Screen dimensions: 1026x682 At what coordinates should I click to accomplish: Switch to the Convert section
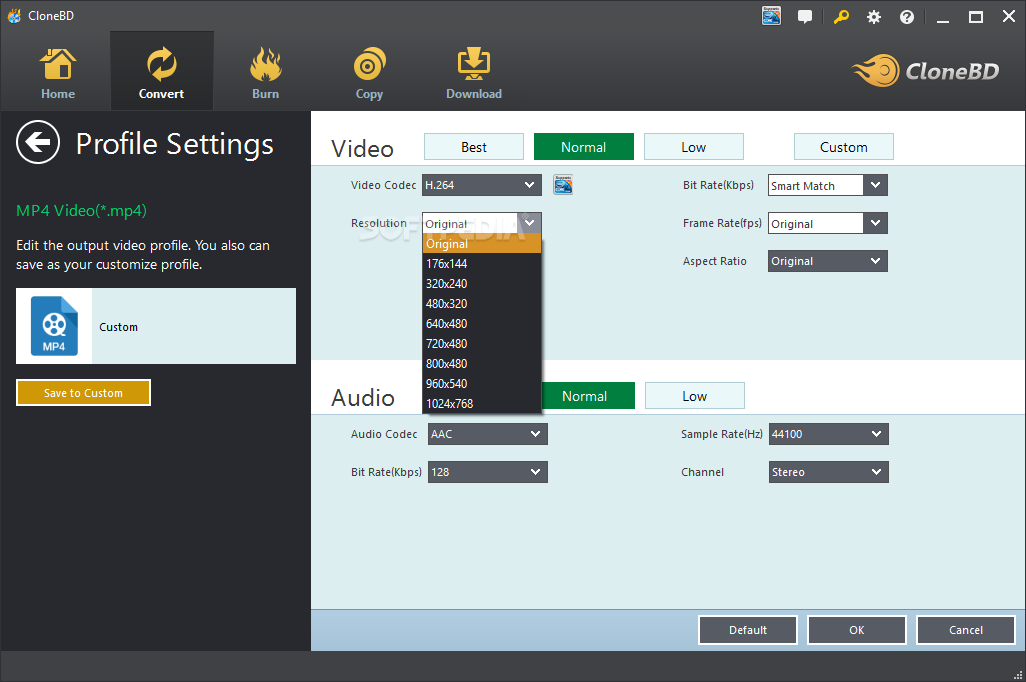coord(162,73)
